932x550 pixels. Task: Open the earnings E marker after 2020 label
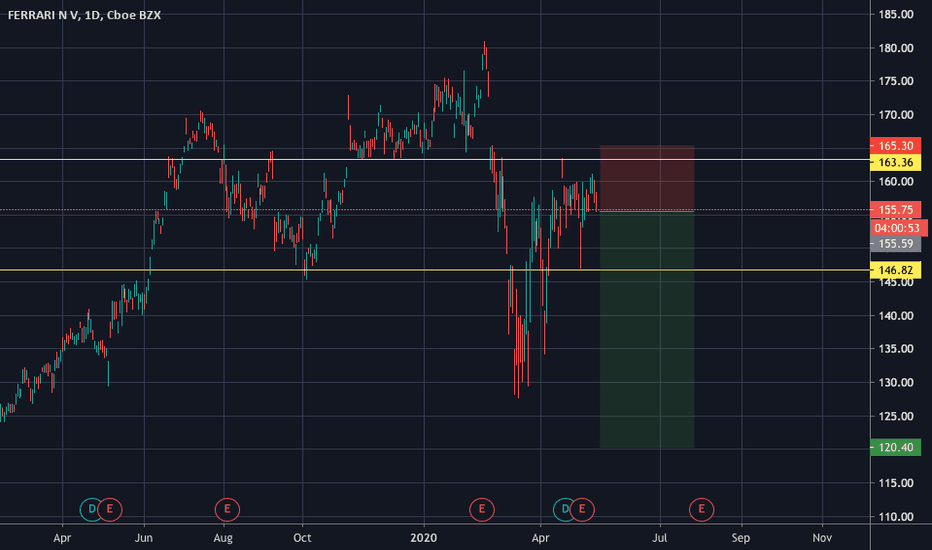(481, 509)
